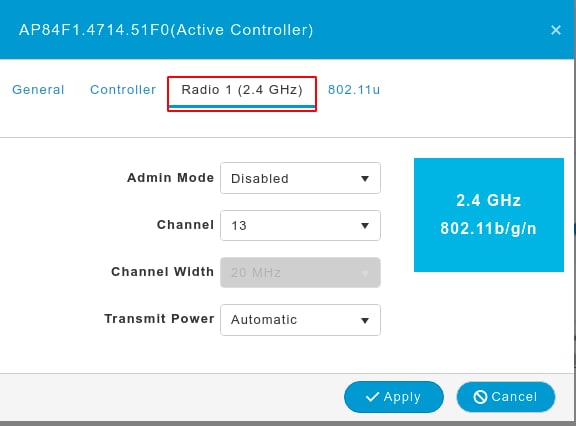The width and height of the screenshot is (576, 426).
Task: Click the Transmit Power label
Action: [159, 319]
